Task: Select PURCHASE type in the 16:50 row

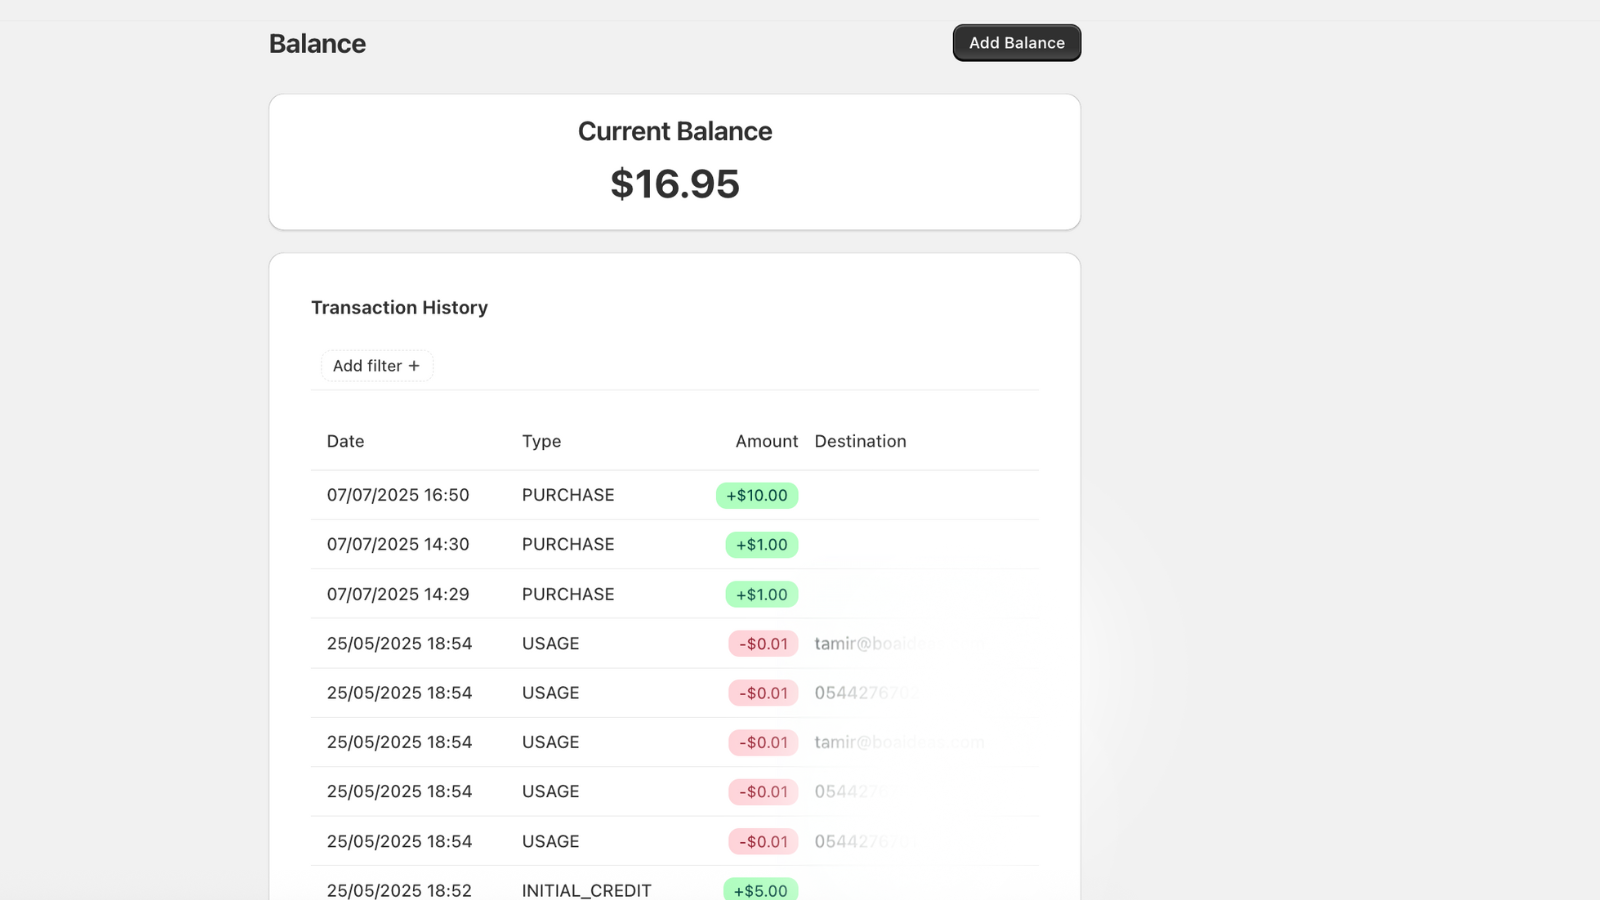Action: click(x=568, y=495)
